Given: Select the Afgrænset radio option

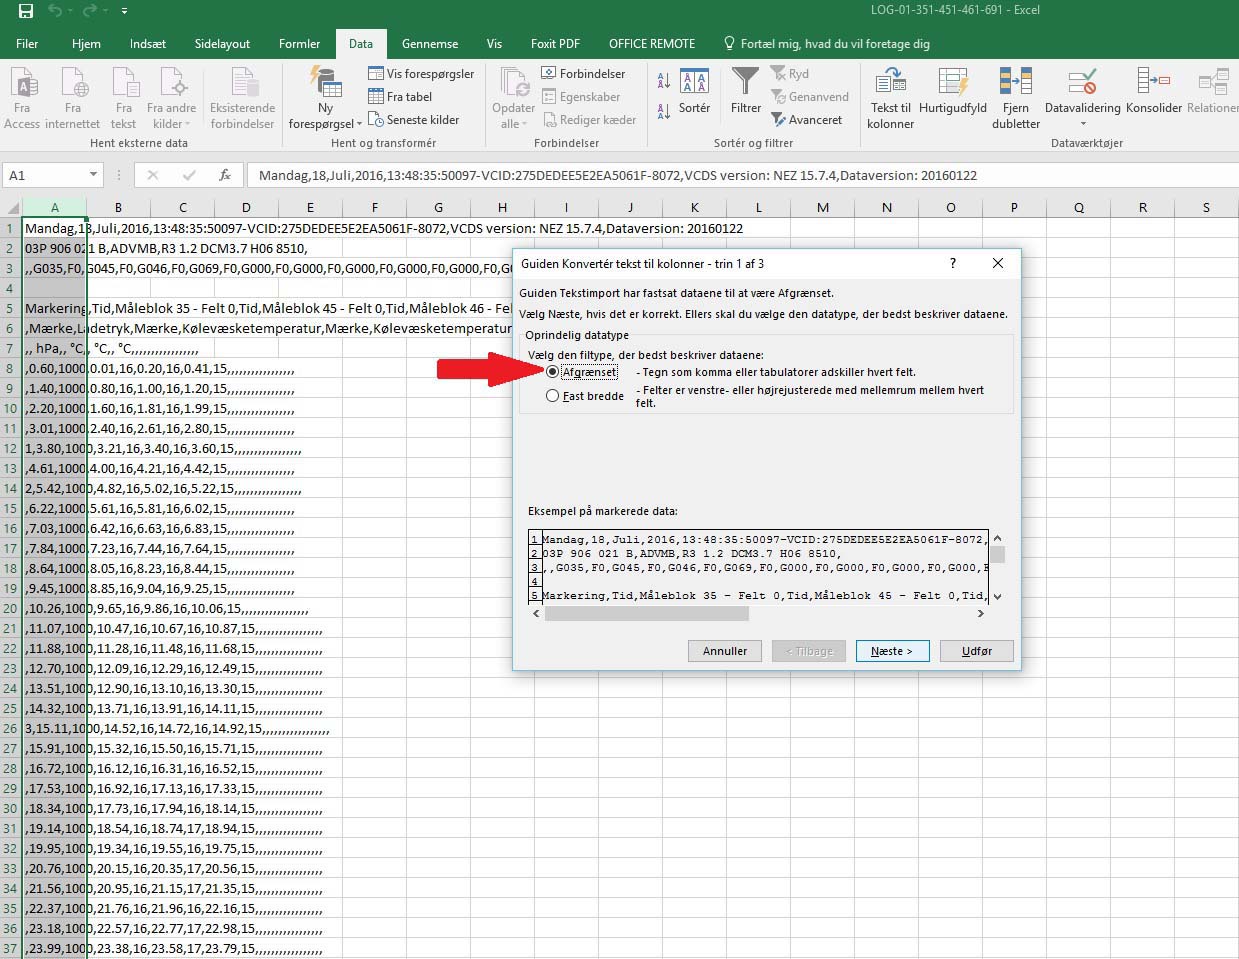Looking at the screenshot, I should coord(553,372).
